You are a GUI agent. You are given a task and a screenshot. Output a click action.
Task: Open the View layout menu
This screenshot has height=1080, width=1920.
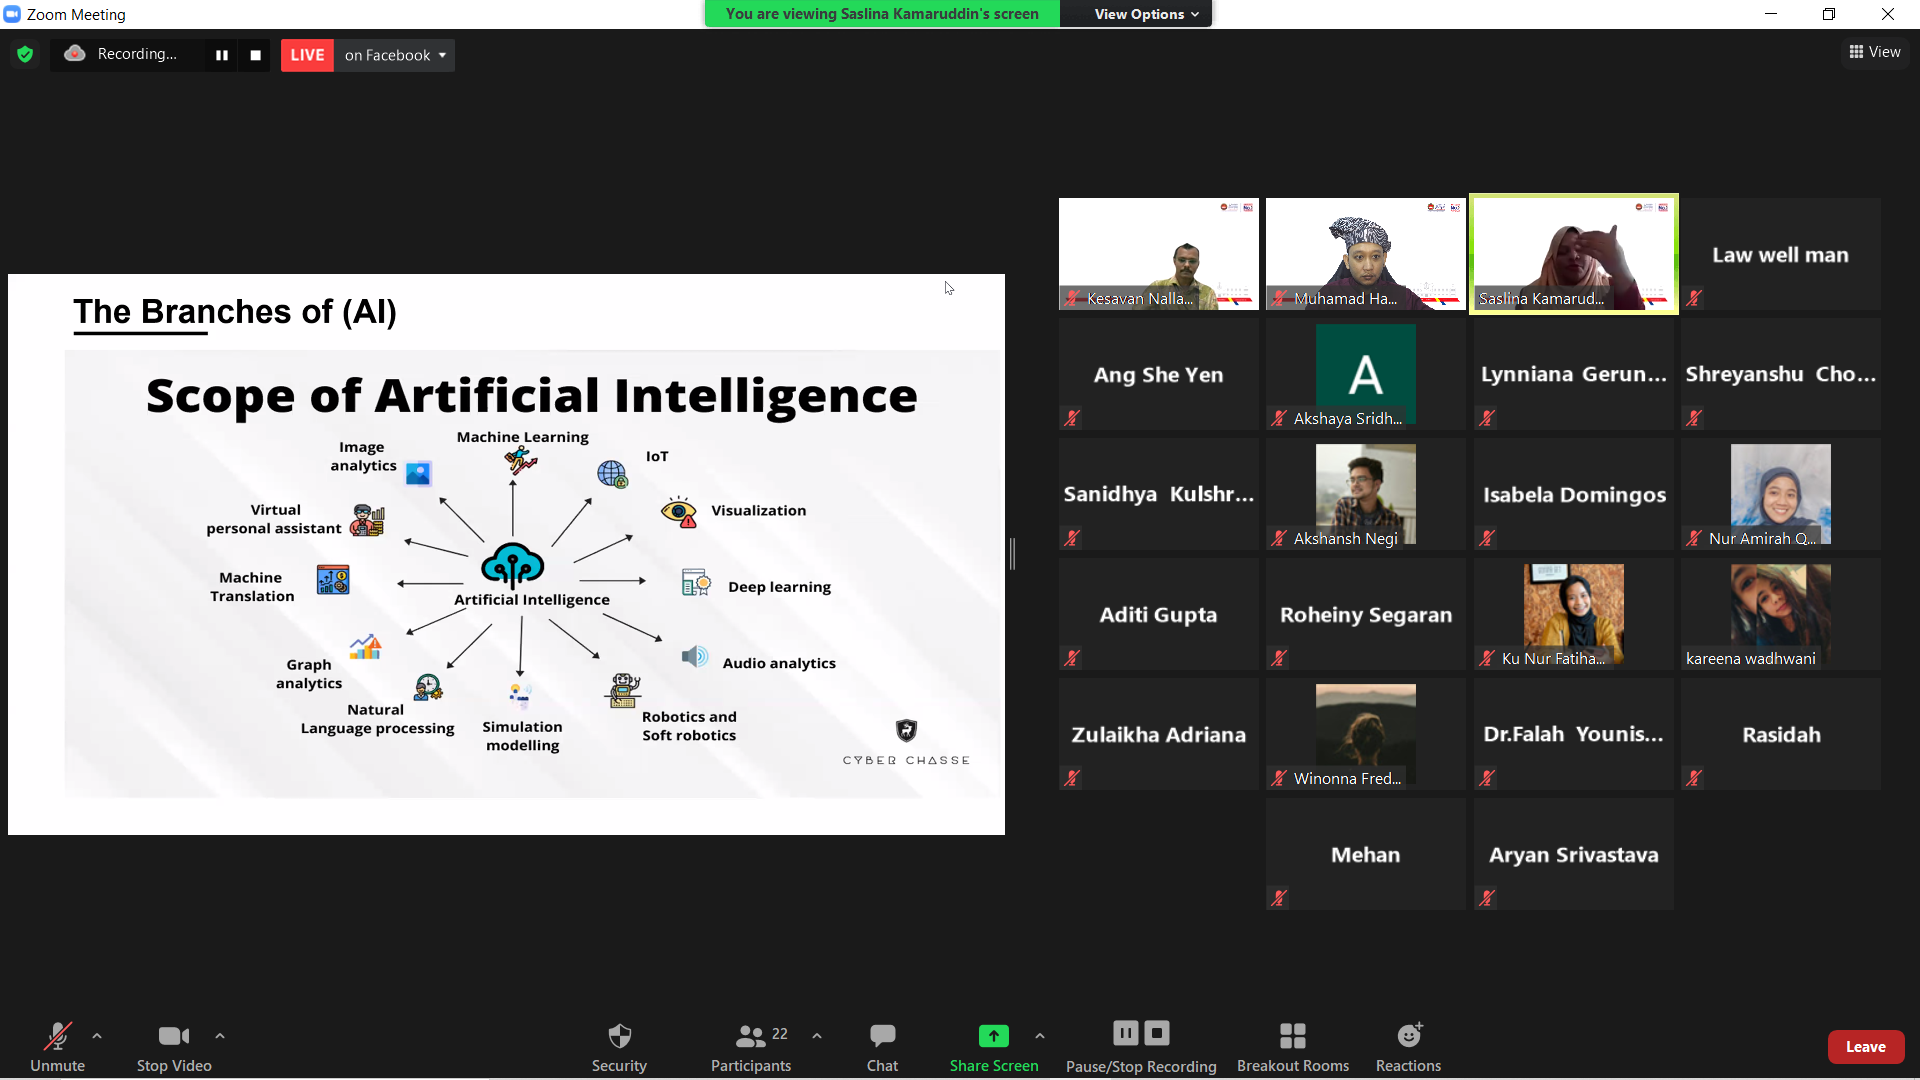[1875, 52]
